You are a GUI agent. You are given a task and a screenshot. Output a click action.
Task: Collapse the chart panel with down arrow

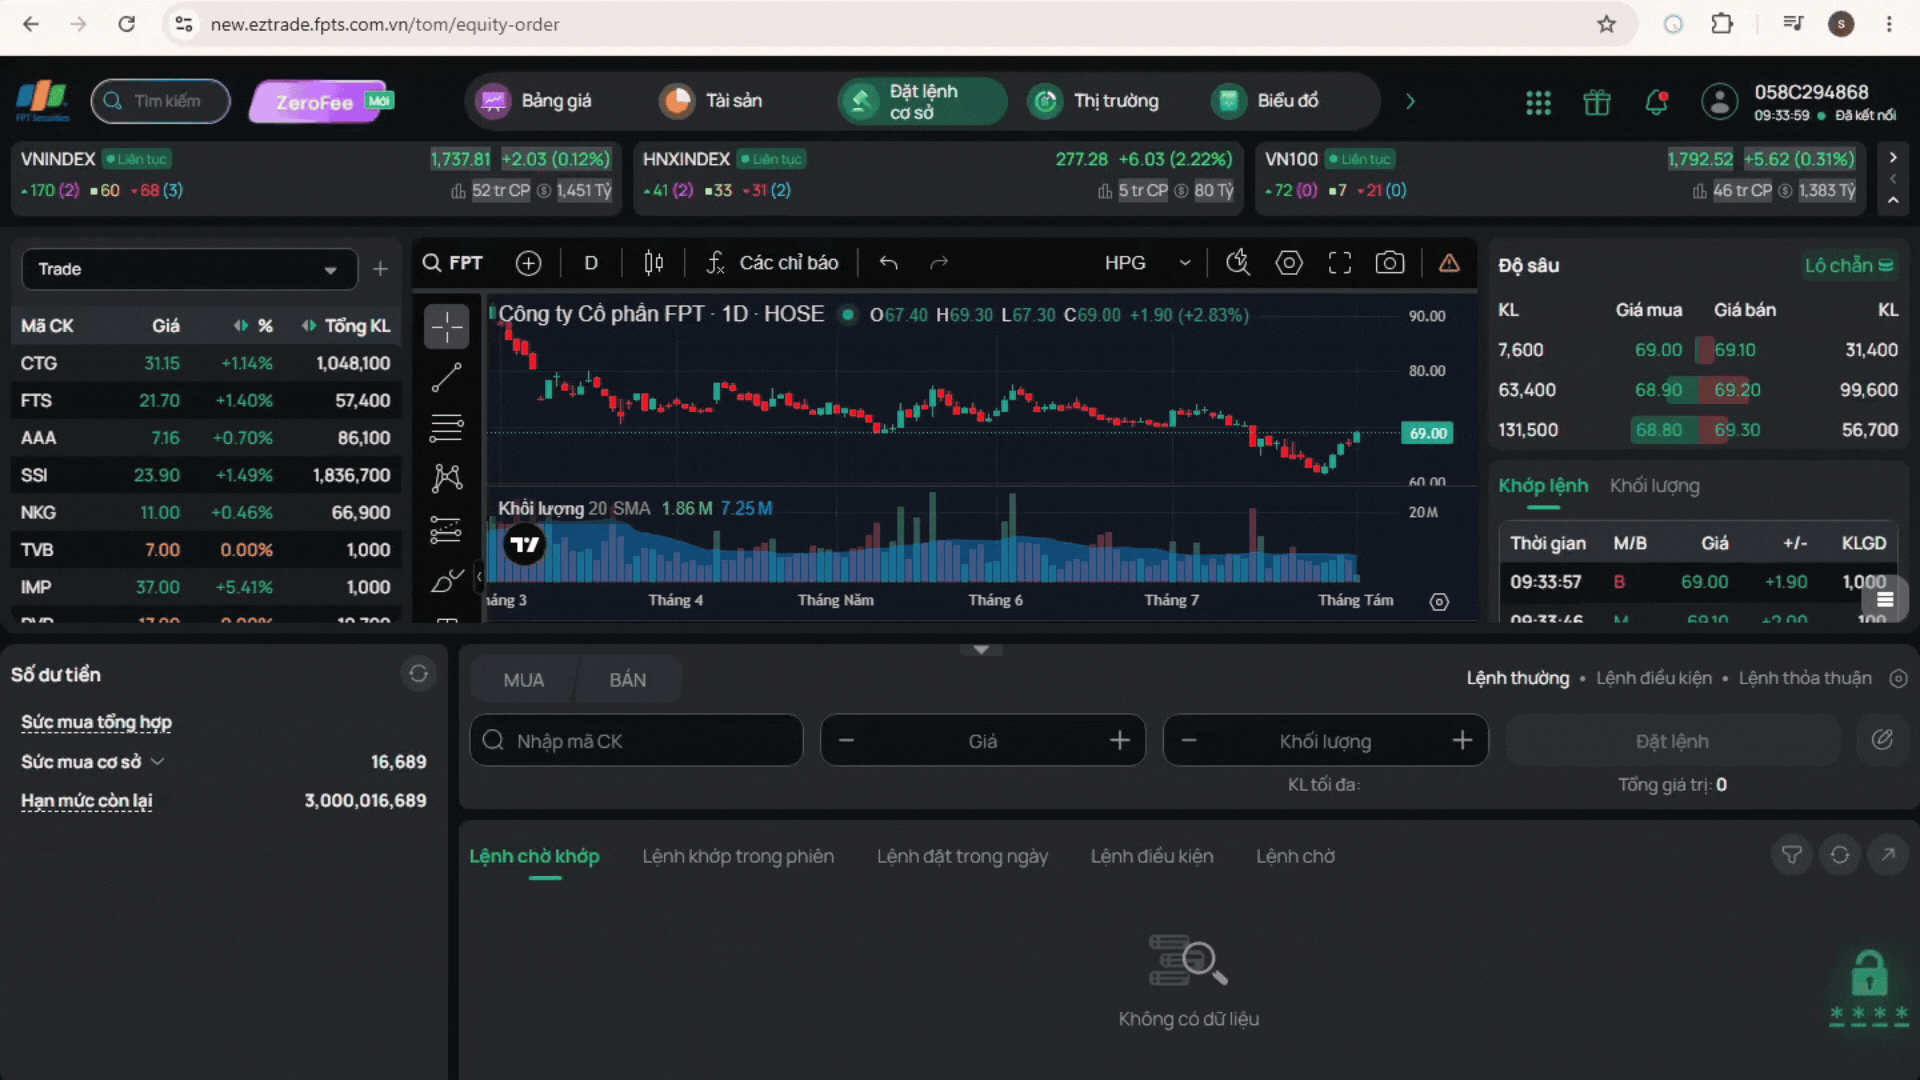[x=981, y=650]
